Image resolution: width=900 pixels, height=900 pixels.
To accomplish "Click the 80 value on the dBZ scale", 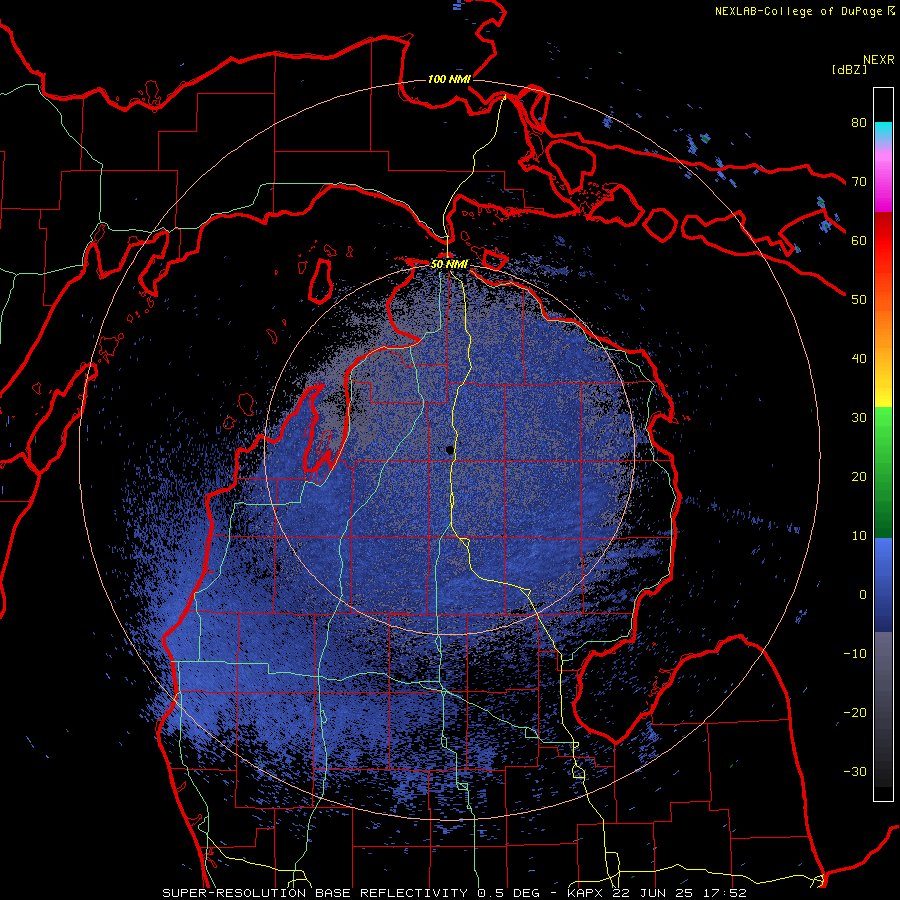I will coord(859,123).
